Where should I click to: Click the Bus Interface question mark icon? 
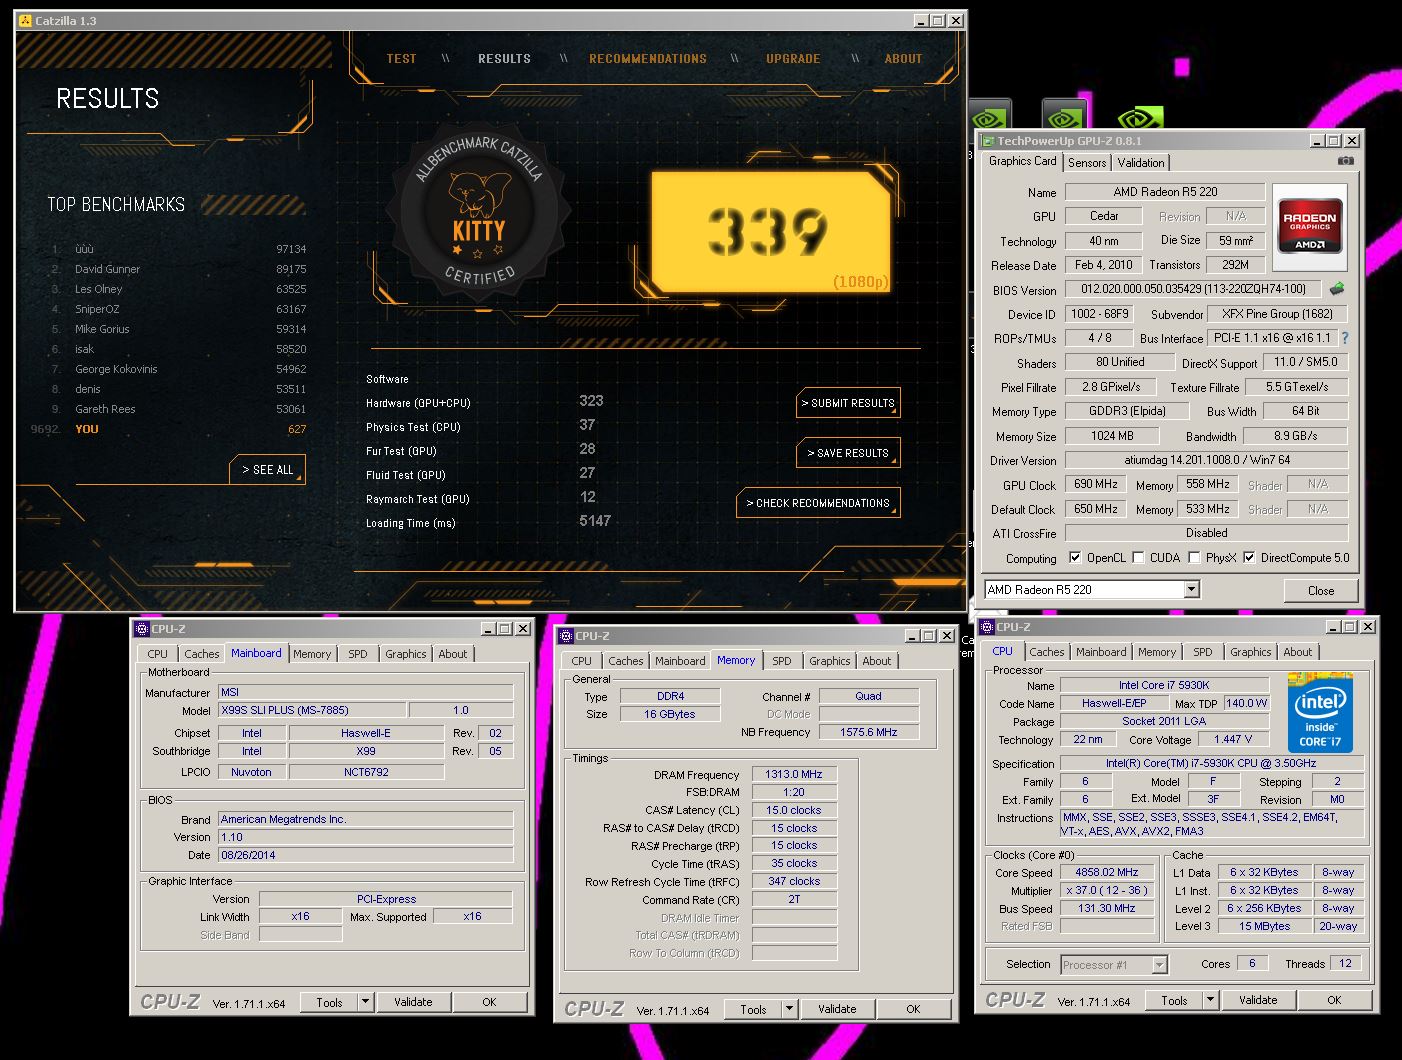click(1345, 338)
